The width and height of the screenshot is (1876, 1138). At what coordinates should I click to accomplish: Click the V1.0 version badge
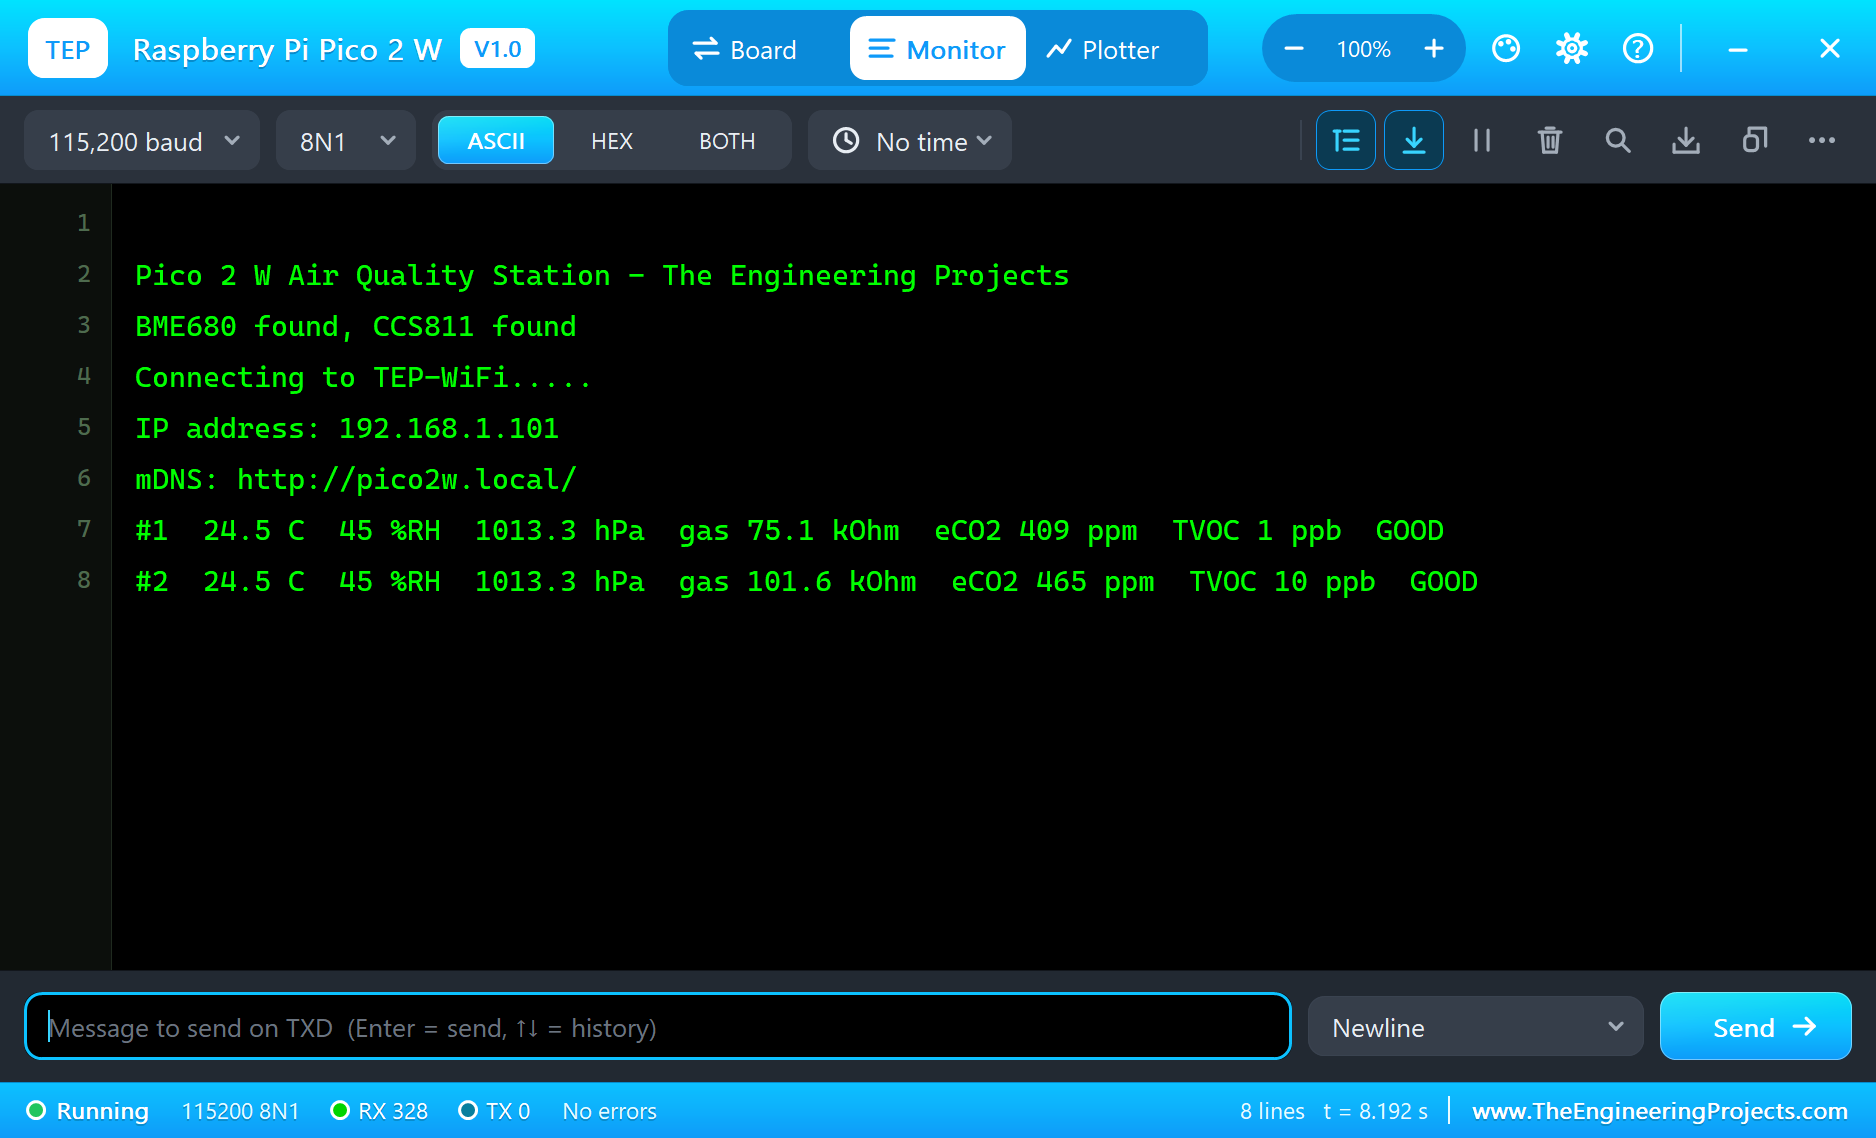click(497, 48)
